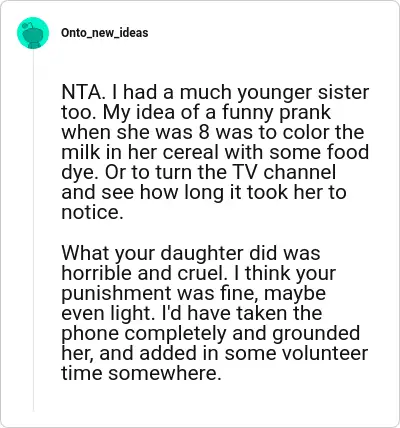
Task: Click the teal Reddit avatar icon
Action: 33,33
